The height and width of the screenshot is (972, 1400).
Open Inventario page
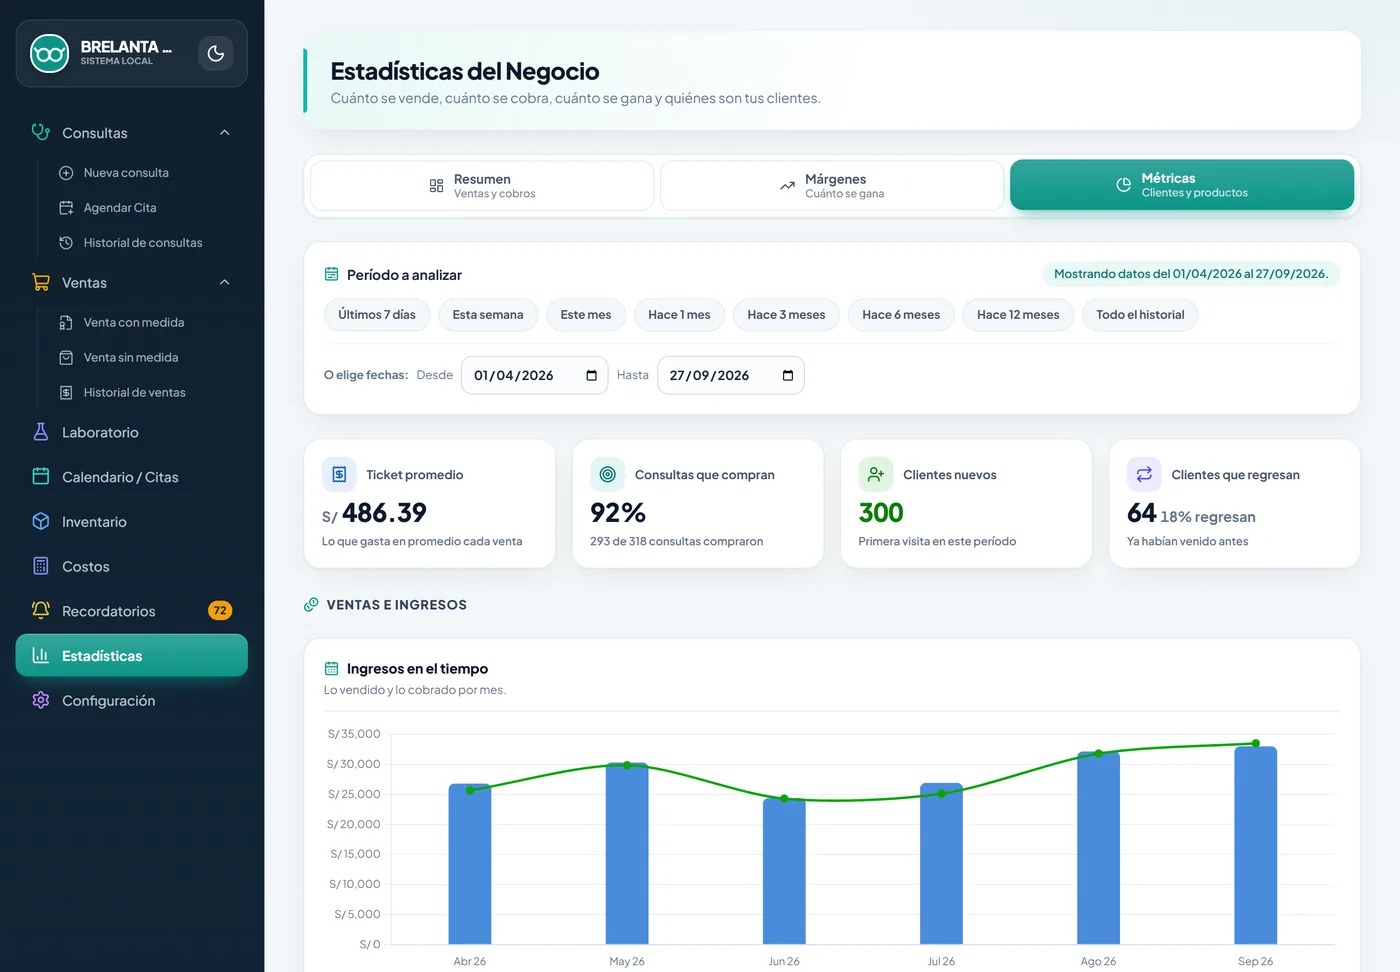click(132, 522)
